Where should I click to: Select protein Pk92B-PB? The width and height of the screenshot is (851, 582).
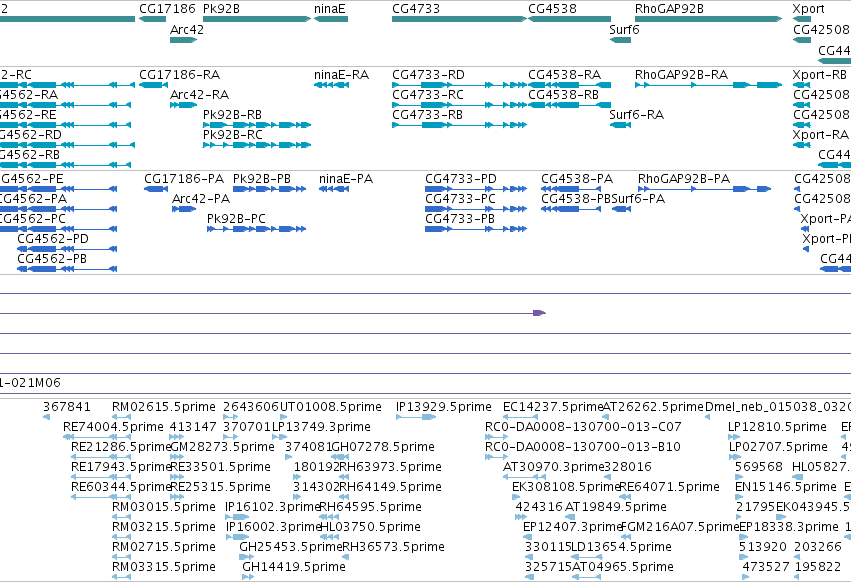click(262, 179)
